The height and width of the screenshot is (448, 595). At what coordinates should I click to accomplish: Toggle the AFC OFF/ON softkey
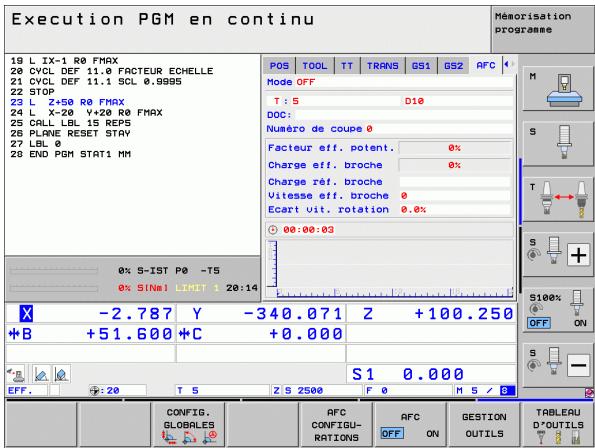coord(410,425)
